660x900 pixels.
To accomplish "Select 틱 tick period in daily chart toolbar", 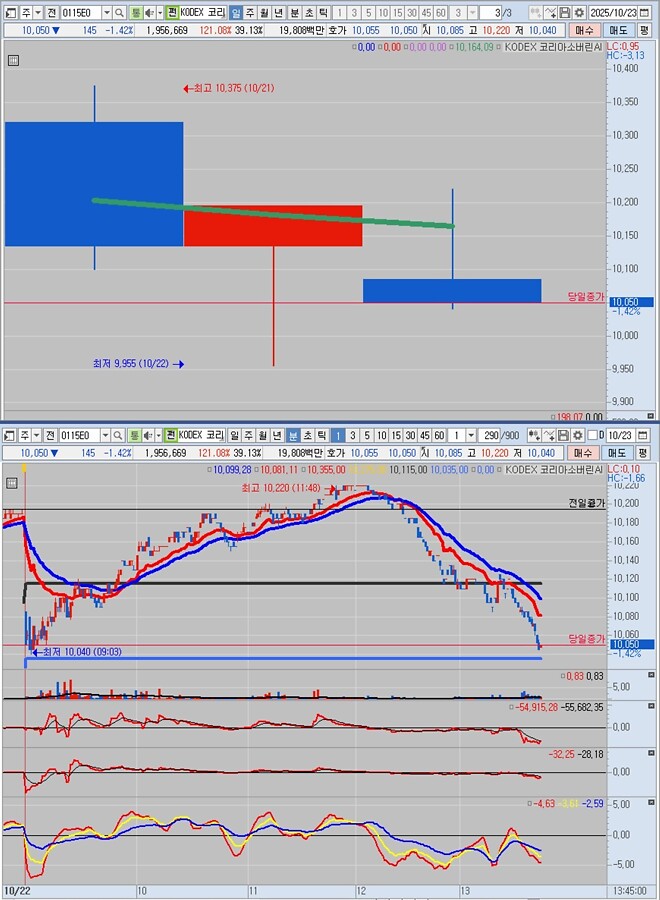I will [323, 13].
